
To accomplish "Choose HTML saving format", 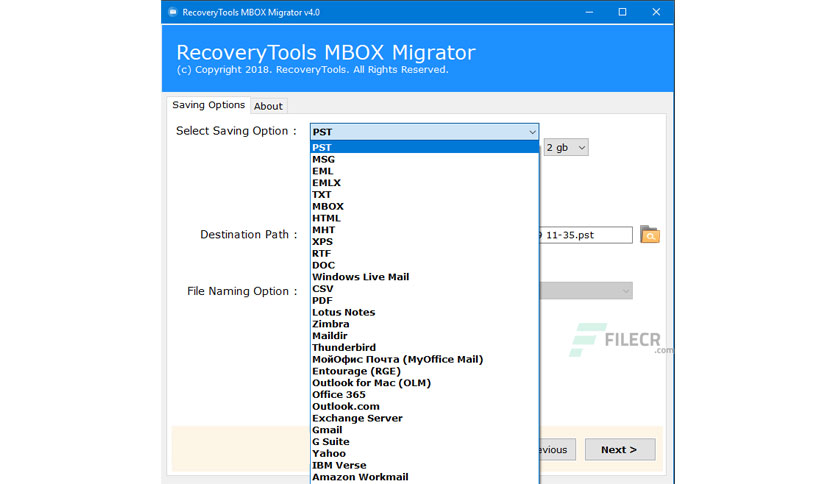I will click(x=424, y=218).
